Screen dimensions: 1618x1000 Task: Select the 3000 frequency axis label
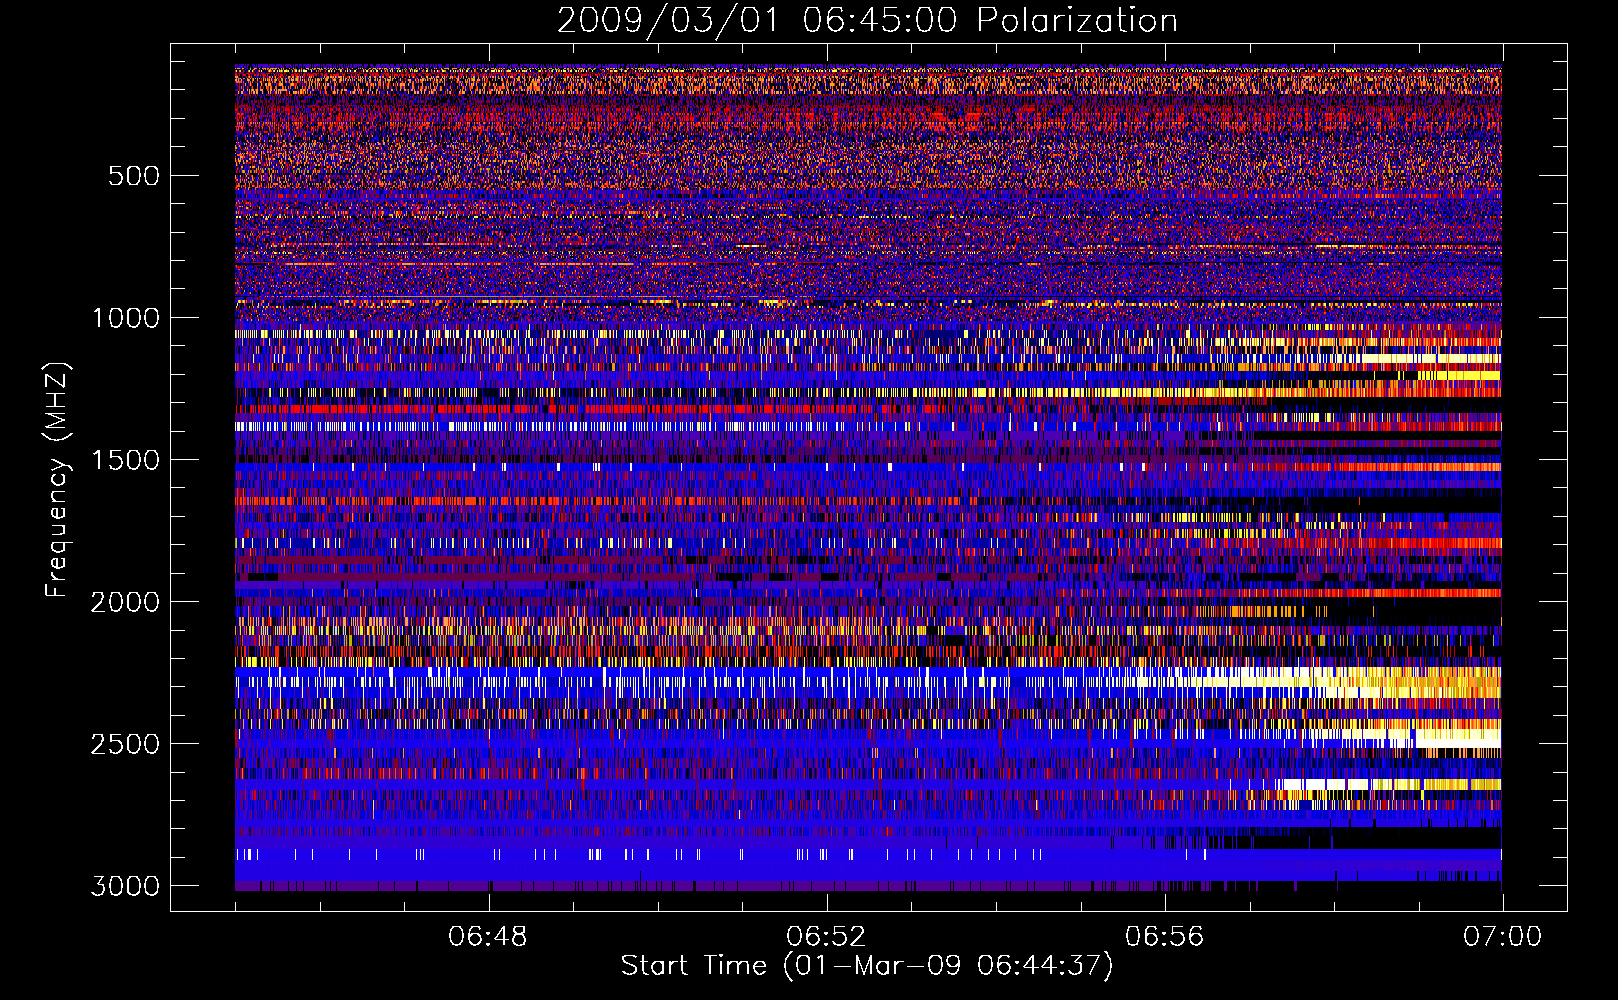[125, 886]
